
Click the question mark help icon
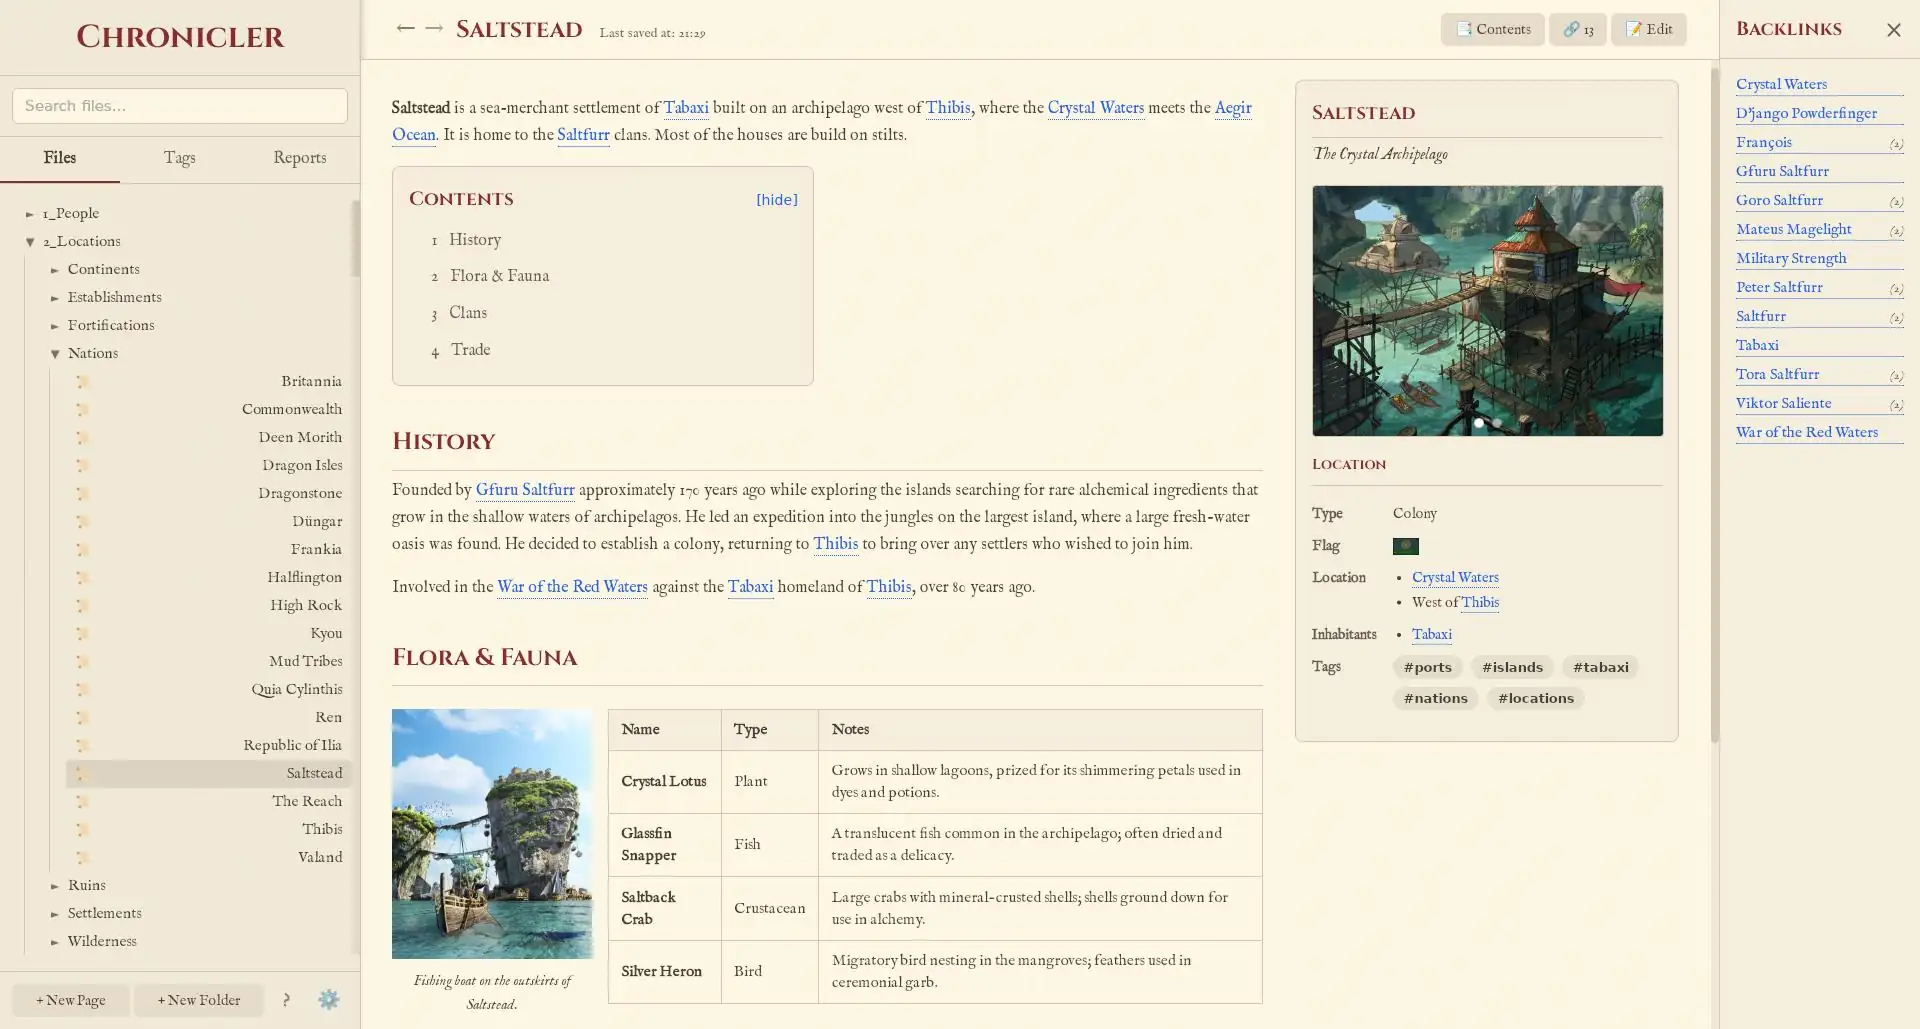point(286,1000)
